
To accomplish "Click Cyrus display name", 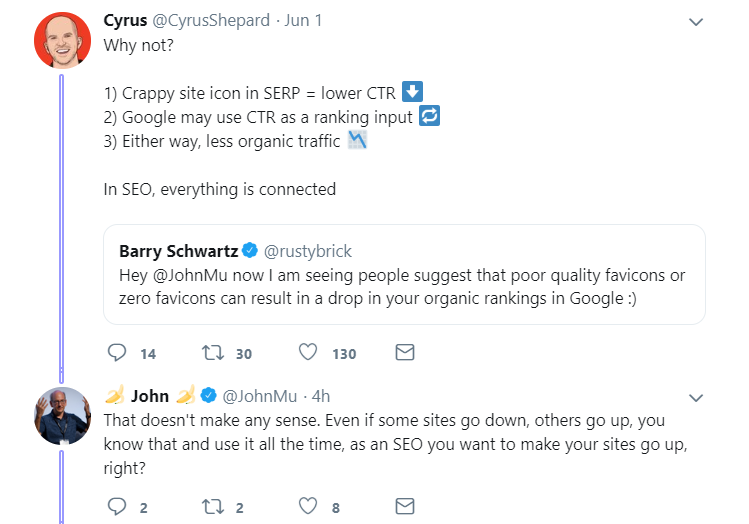I will [125, 21].
